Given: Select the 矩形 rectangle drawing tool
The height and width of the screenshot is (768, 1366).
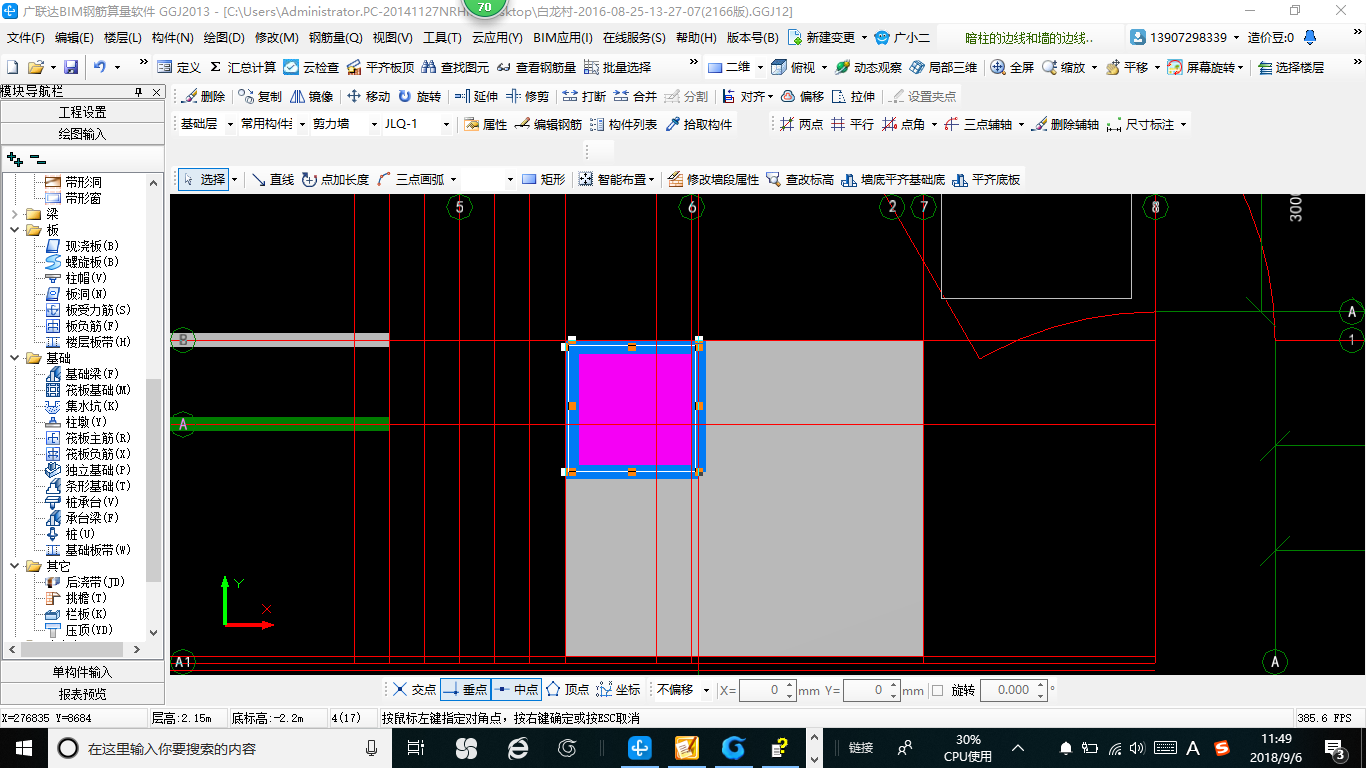Looking at the screenshot, I should point(544,180).
